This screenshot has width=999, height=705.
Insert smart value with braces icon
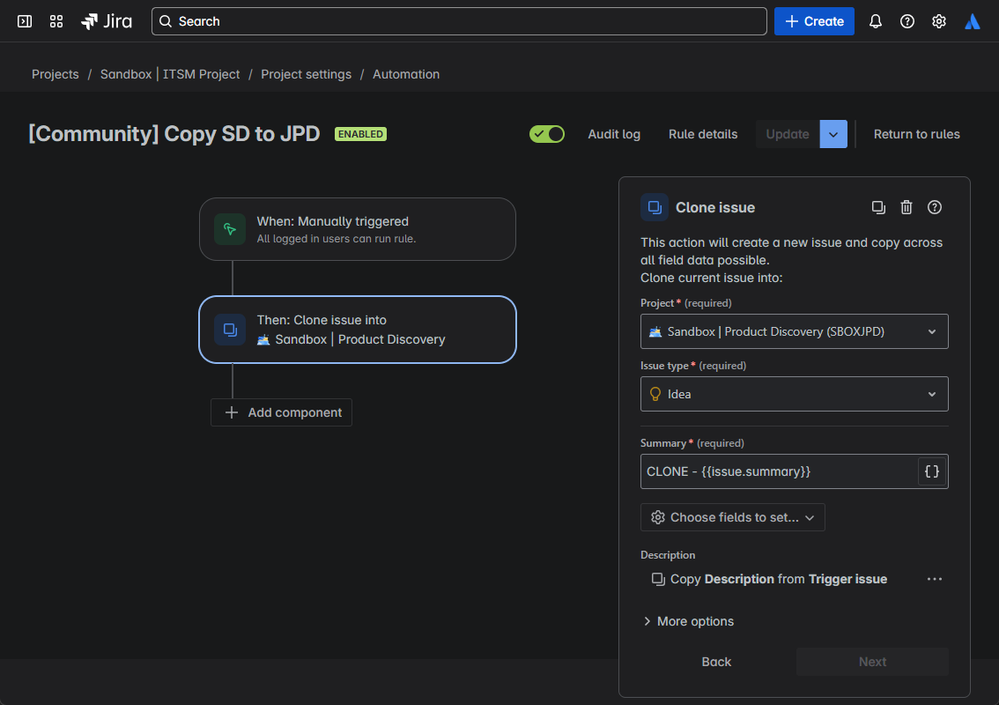(x=931, y=471)
